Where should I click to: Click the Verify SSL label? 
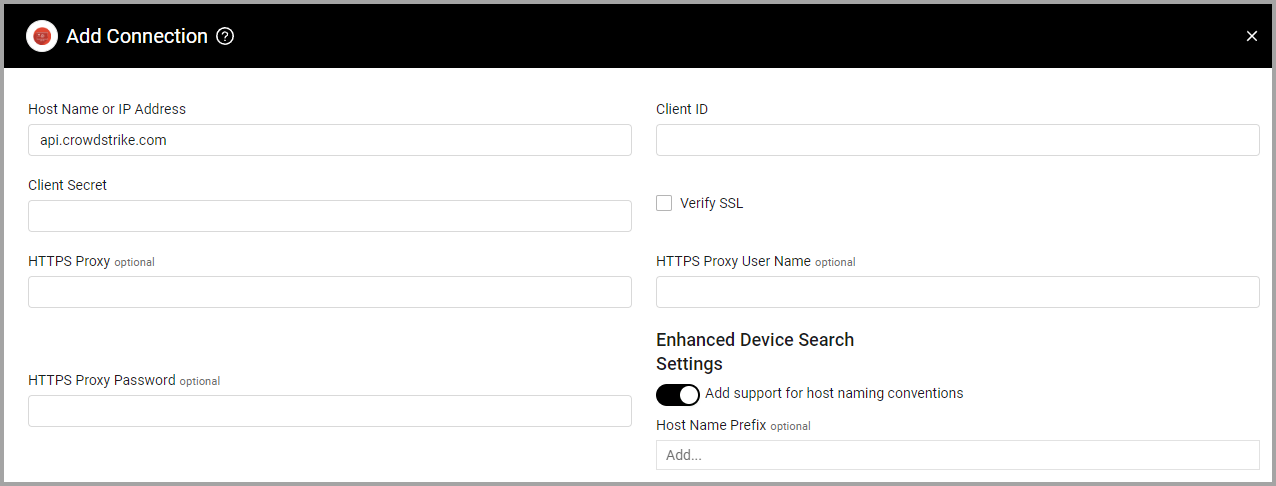711,203
